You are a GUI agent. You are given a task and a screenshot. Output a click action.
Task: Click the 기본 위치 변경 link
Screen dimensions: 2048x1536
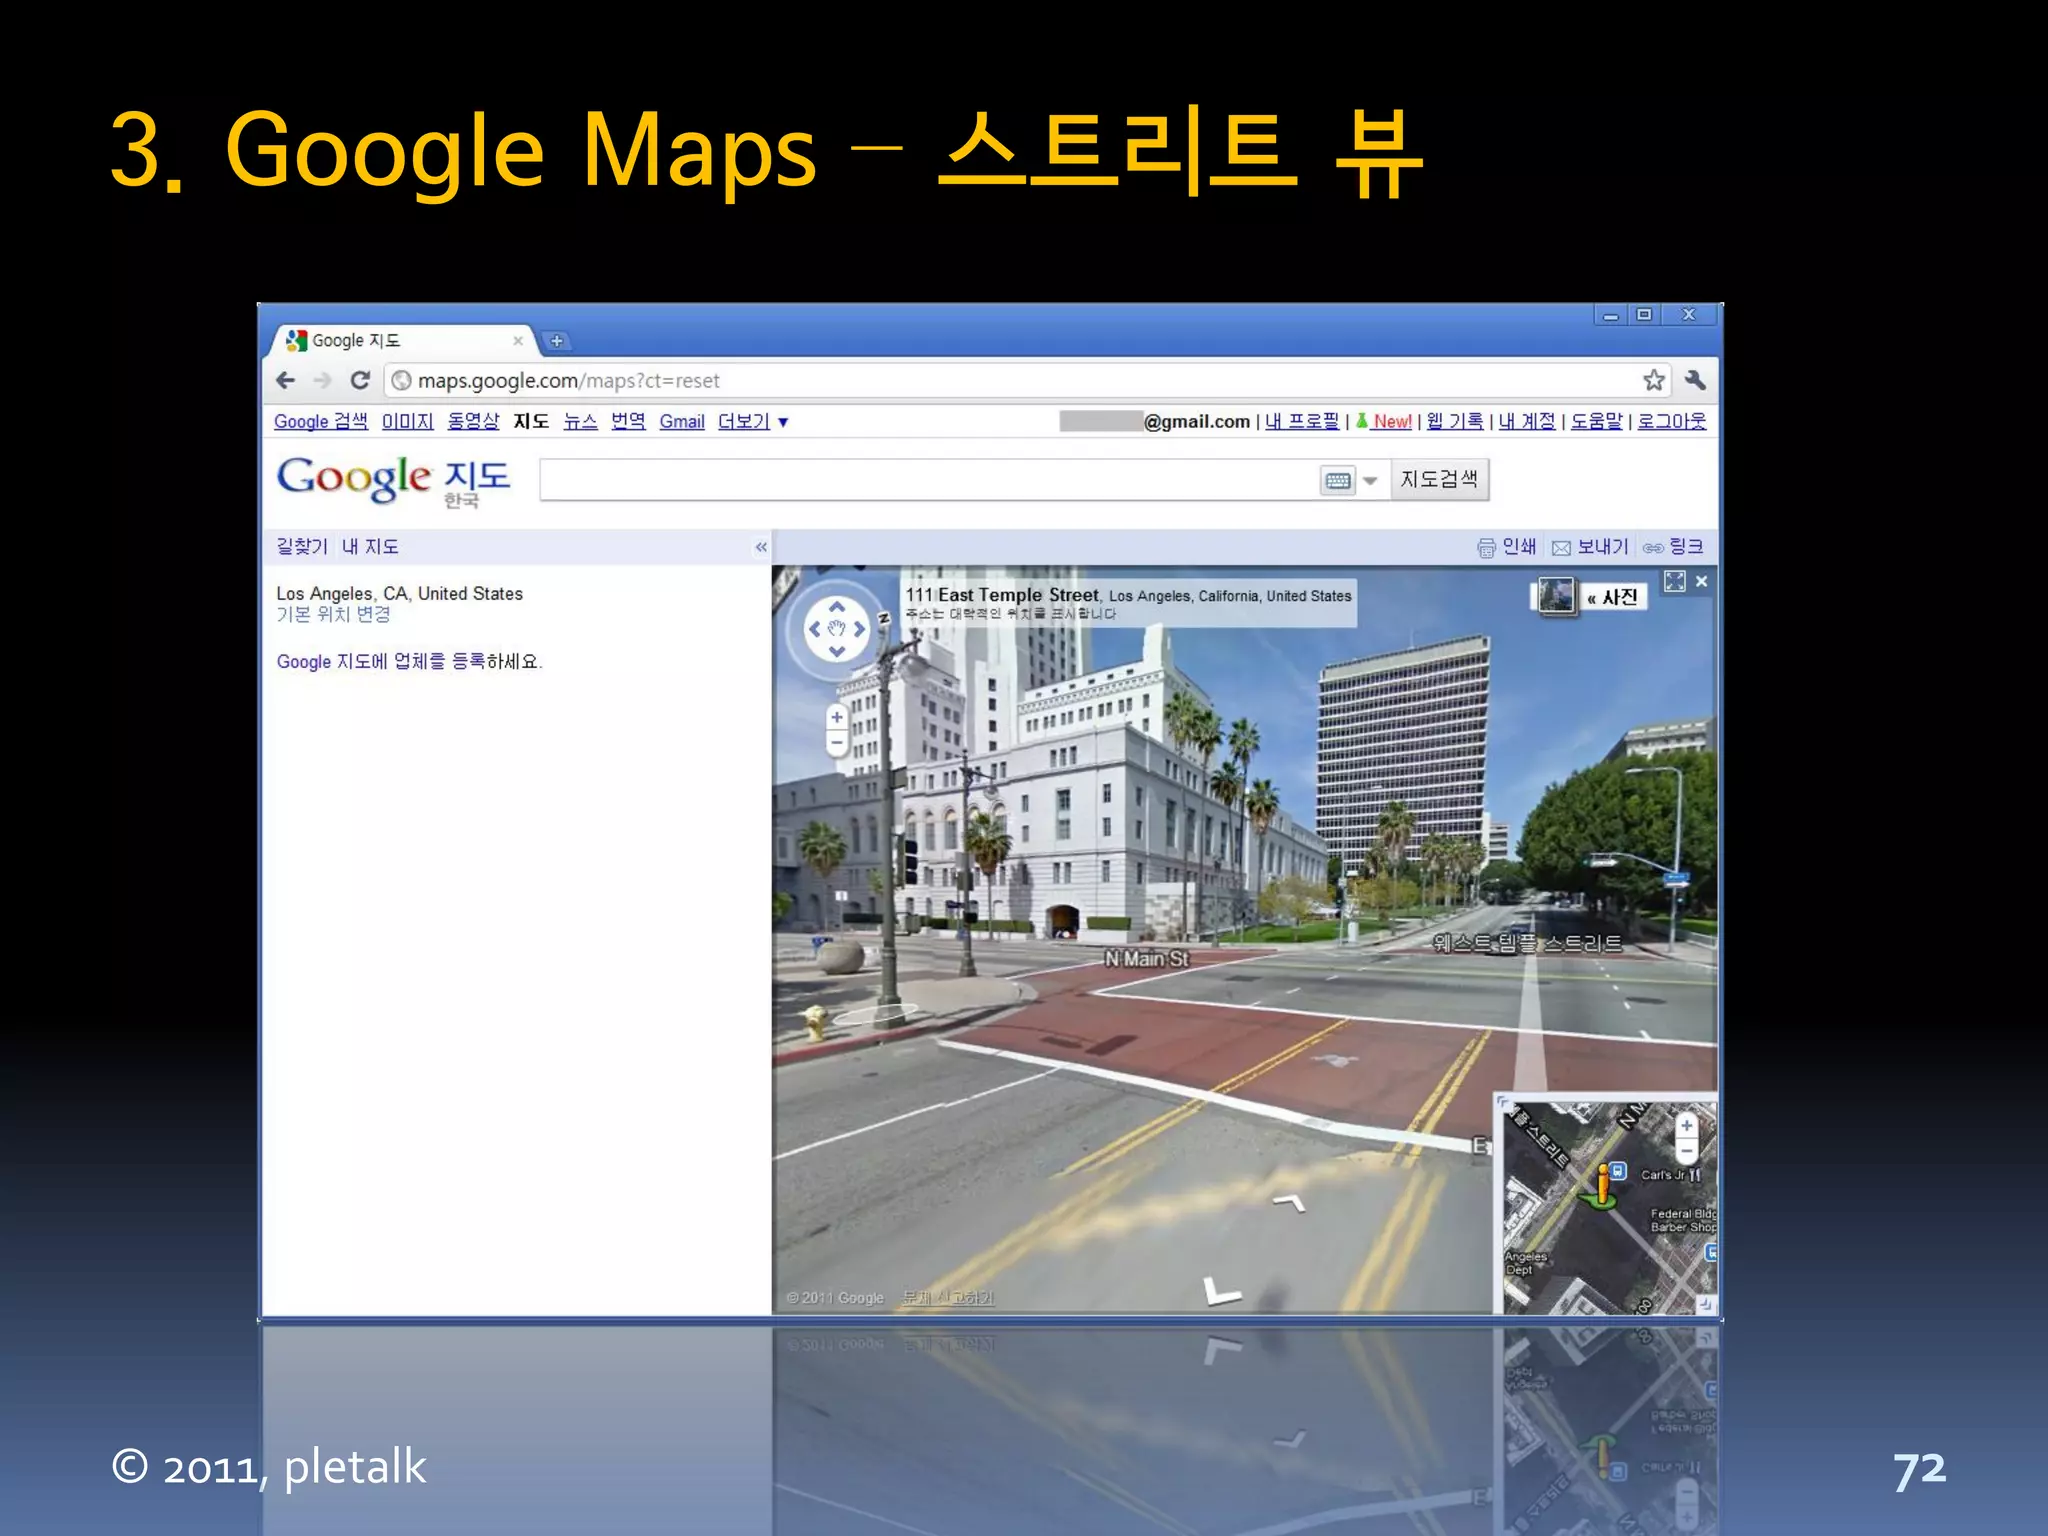point(333,614)
